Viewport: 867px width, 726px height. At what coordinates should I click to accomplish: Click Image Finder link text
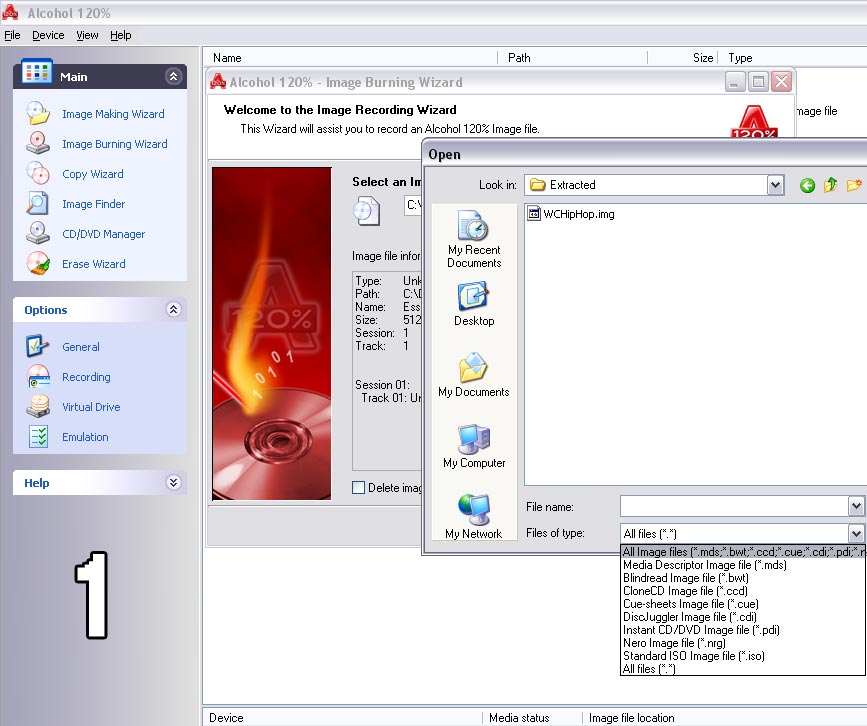pos(93,204)
